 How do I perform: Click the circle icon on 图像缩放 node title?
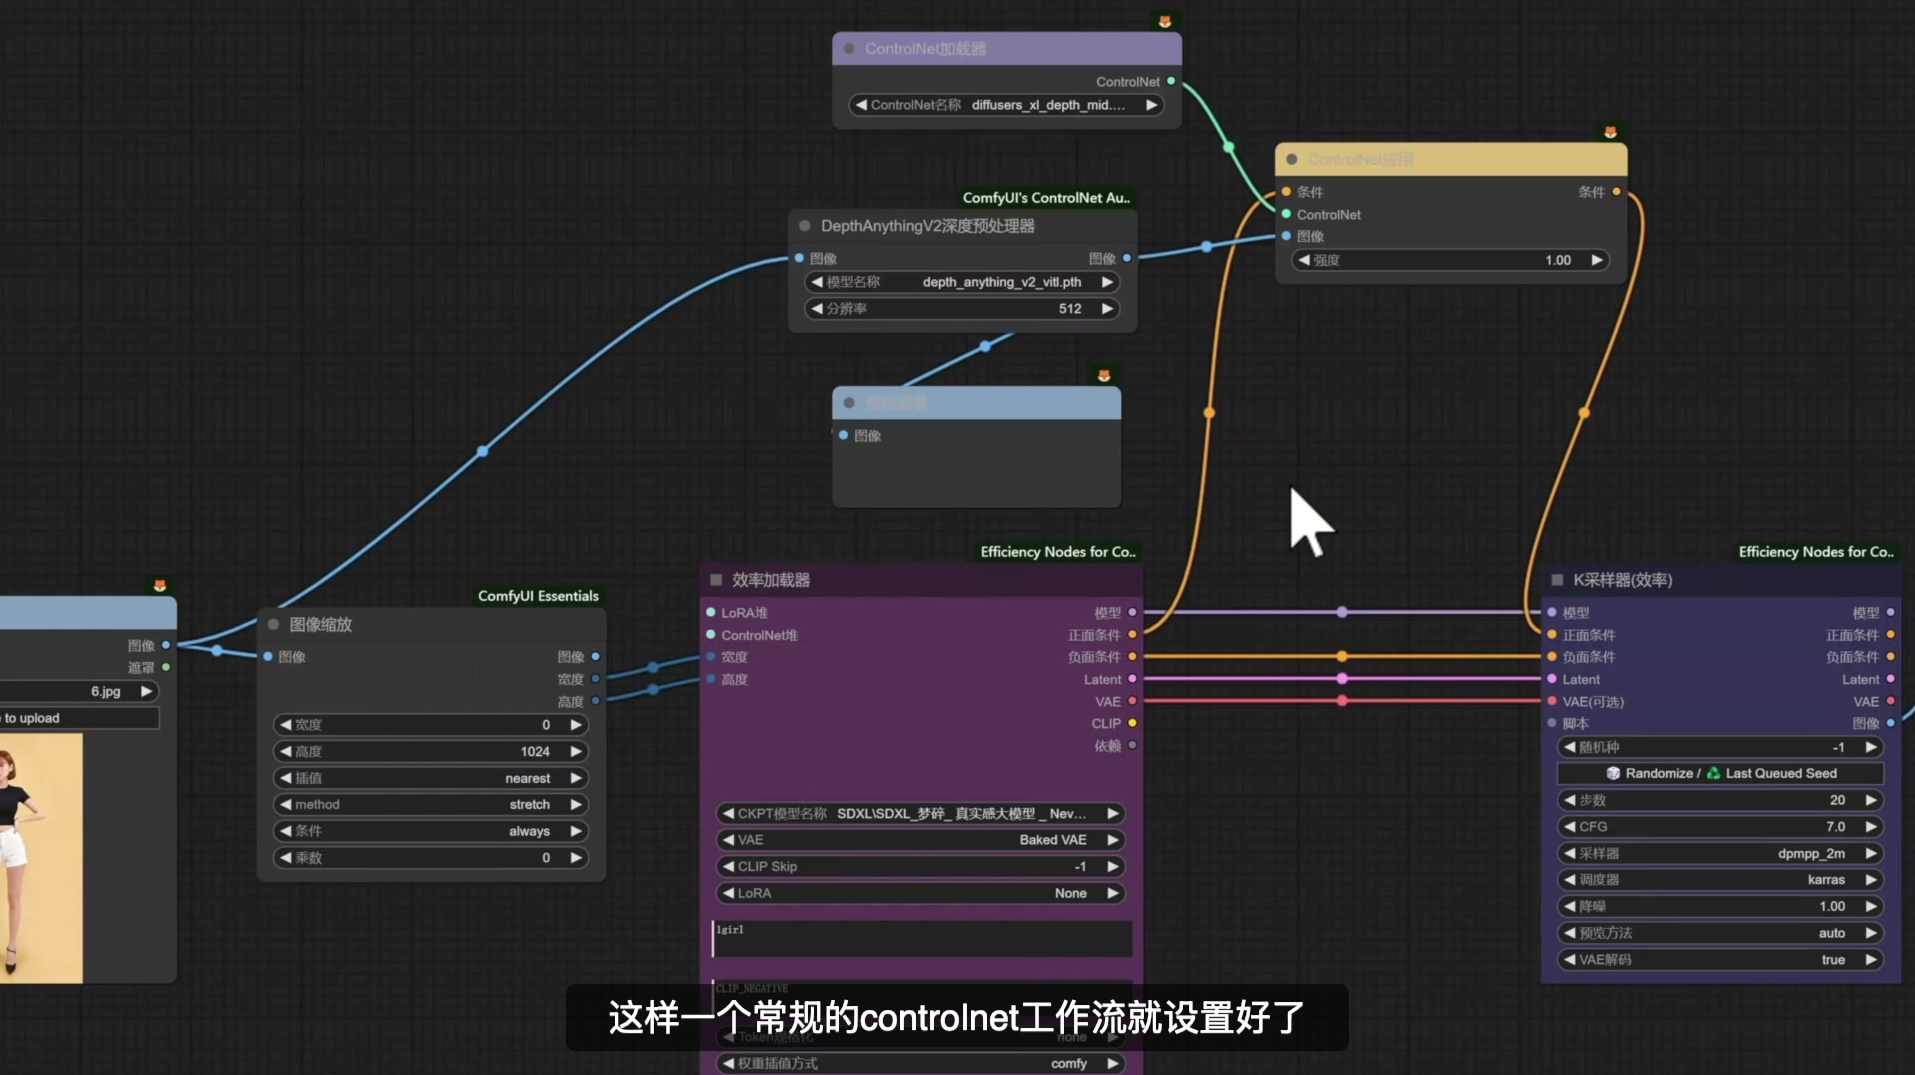[274, 624]
